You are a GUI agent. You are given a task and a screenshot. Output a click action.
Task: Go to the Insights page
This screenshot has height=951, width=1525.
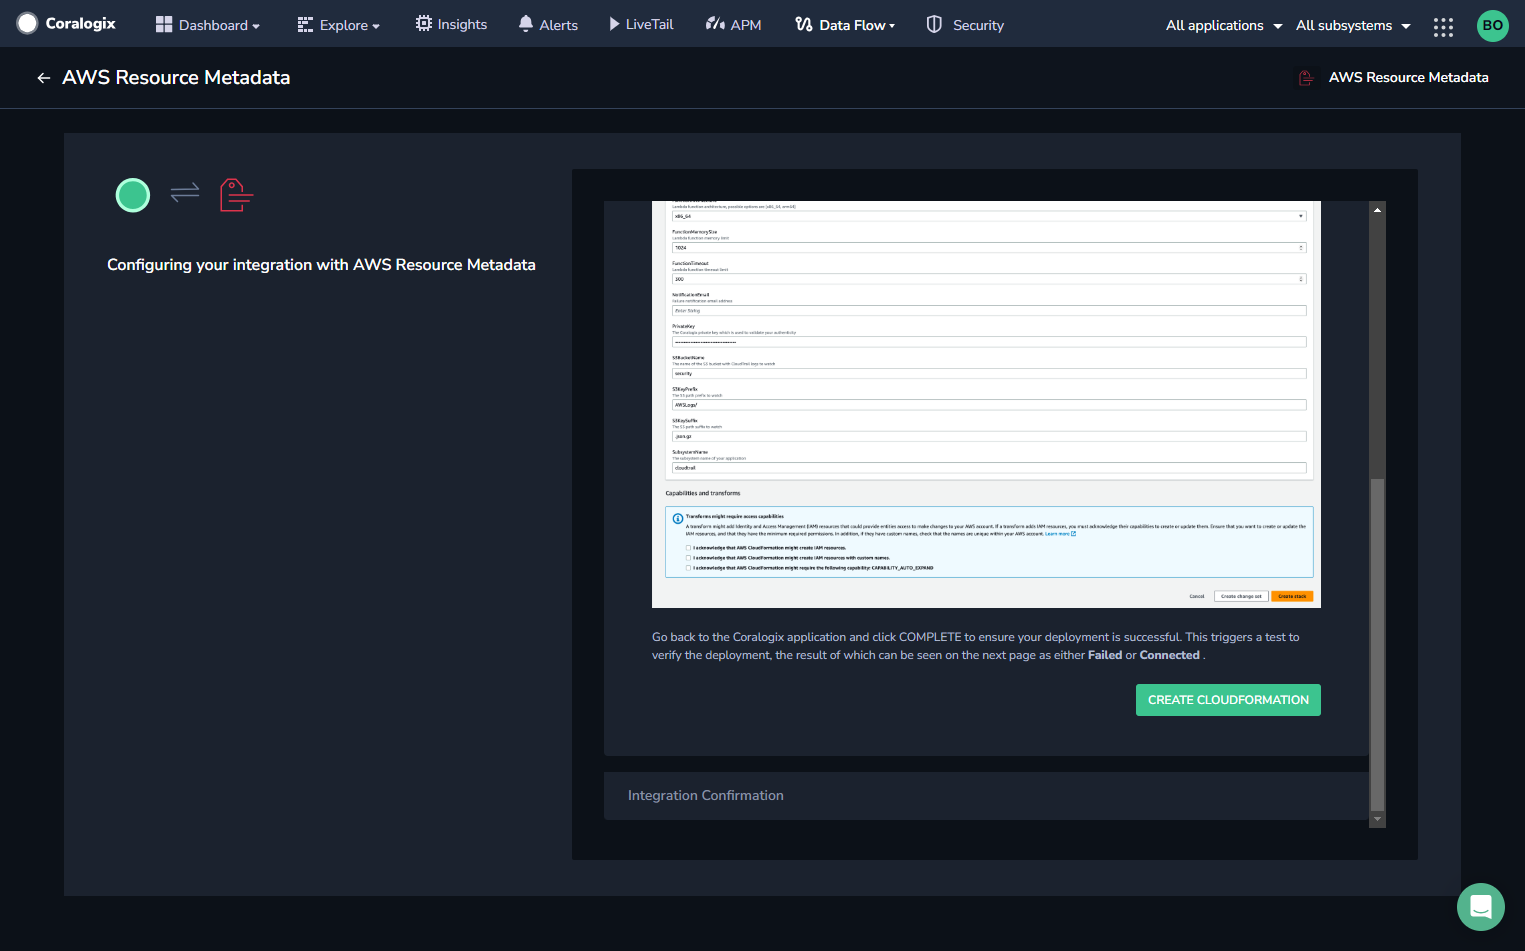tap(452, 24)
